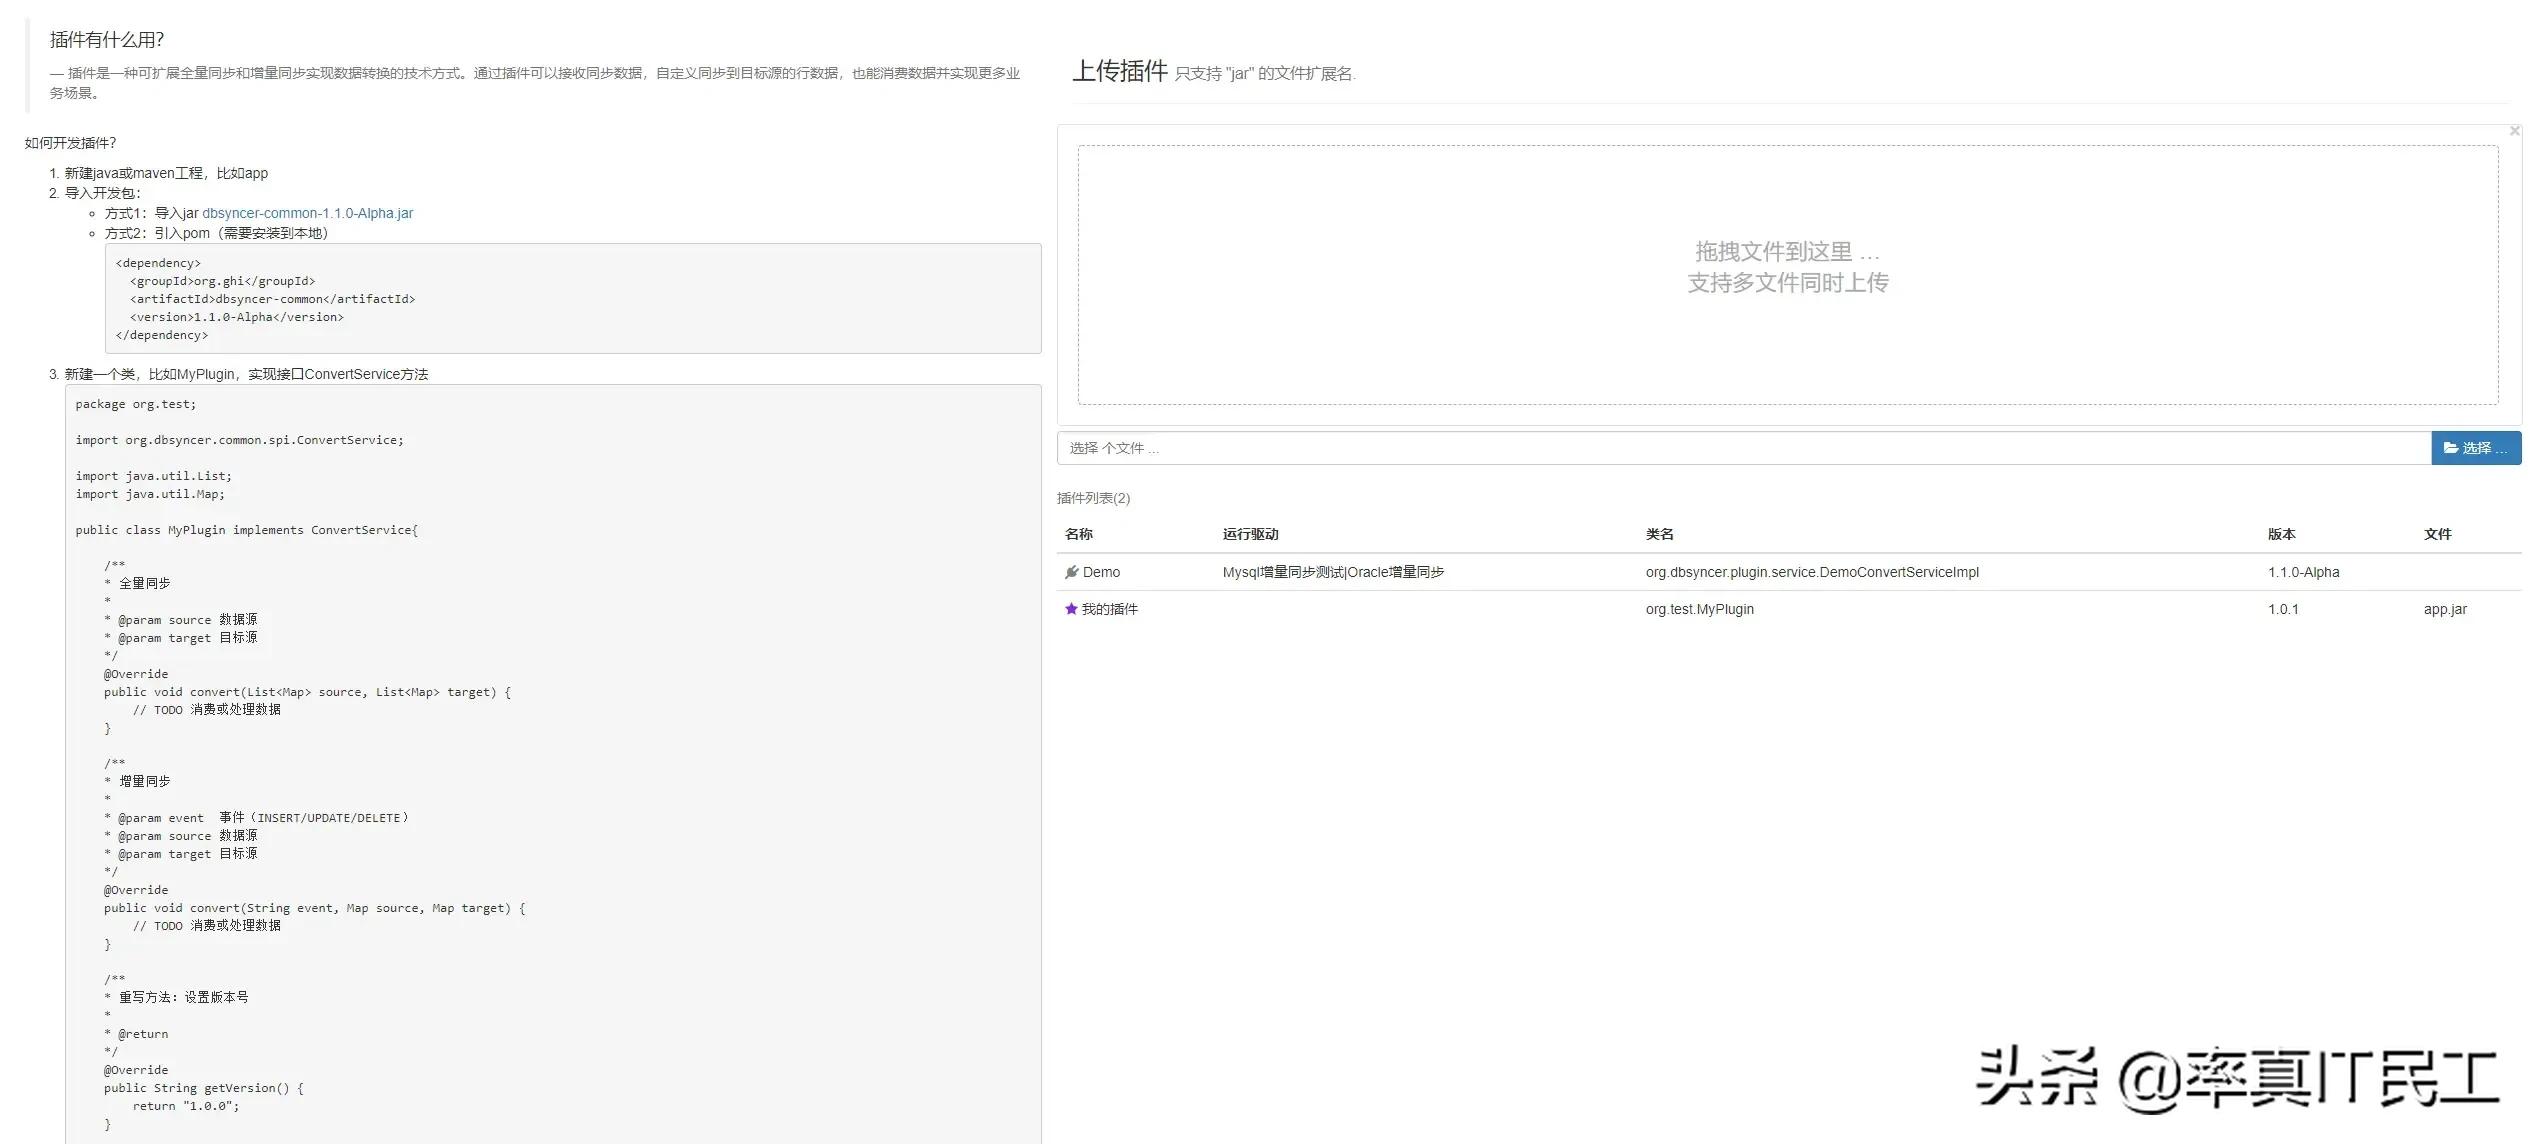
Task: Click the plug icon beside the Demo plugin
Action: click(x=1072, y=572)
